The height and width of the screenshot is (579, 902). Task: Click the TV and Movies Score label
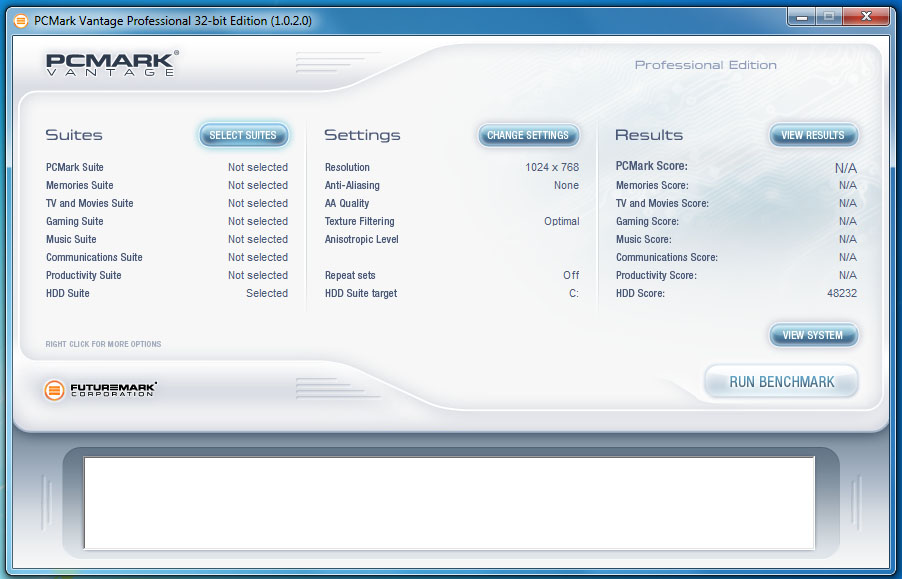pos(663,203)
